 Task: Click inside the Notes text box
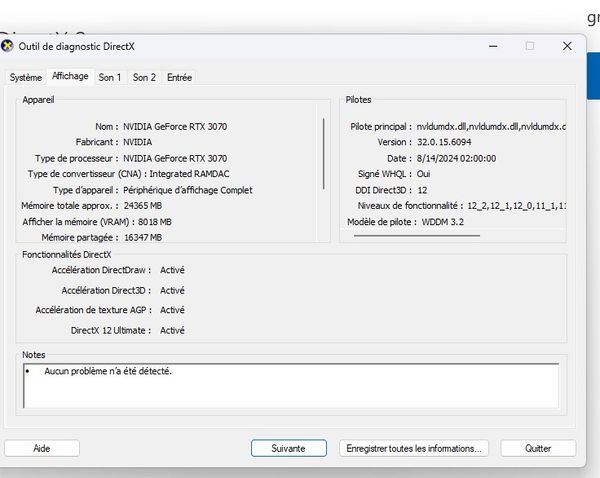pyautogui.click(x=291, y=385)
